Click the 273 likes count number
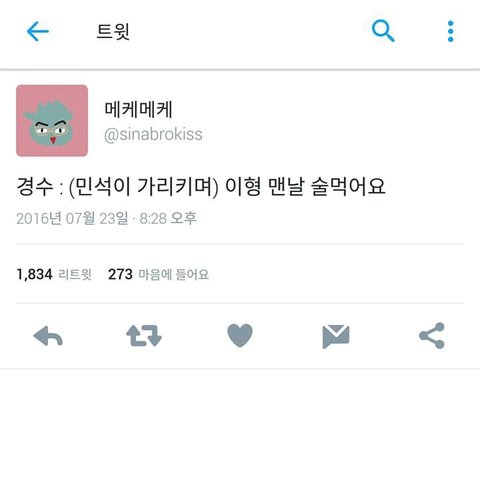This screenshot has width=480, height=480. tap(120, 274)
